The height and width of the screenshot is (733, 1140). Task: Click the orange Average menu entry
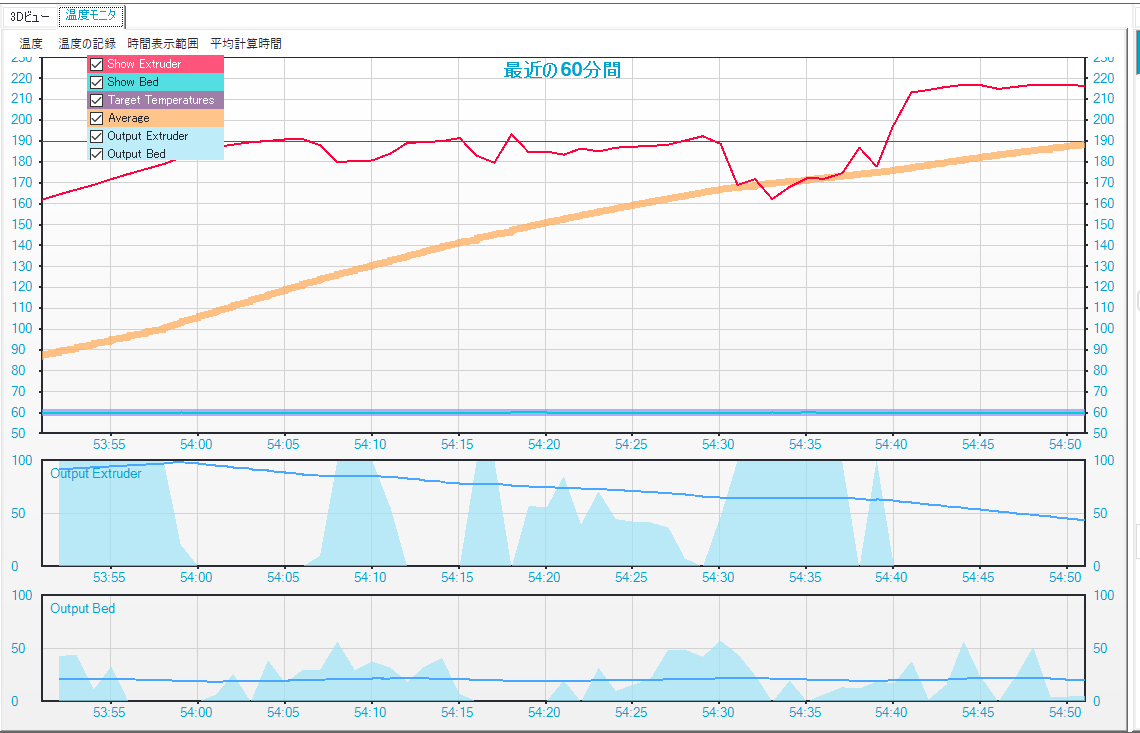(x=156, y=118)
